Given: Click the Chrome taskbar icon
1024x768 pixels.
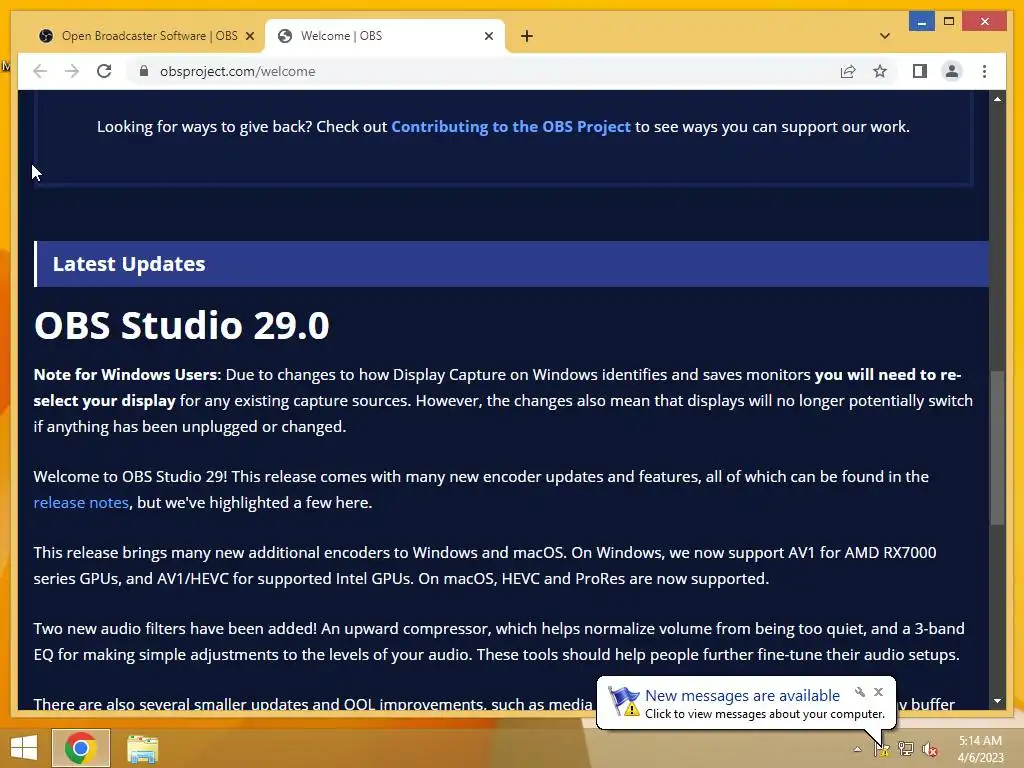Looking at the screenshot, I should pyautogui.click(x=81, y=748).
